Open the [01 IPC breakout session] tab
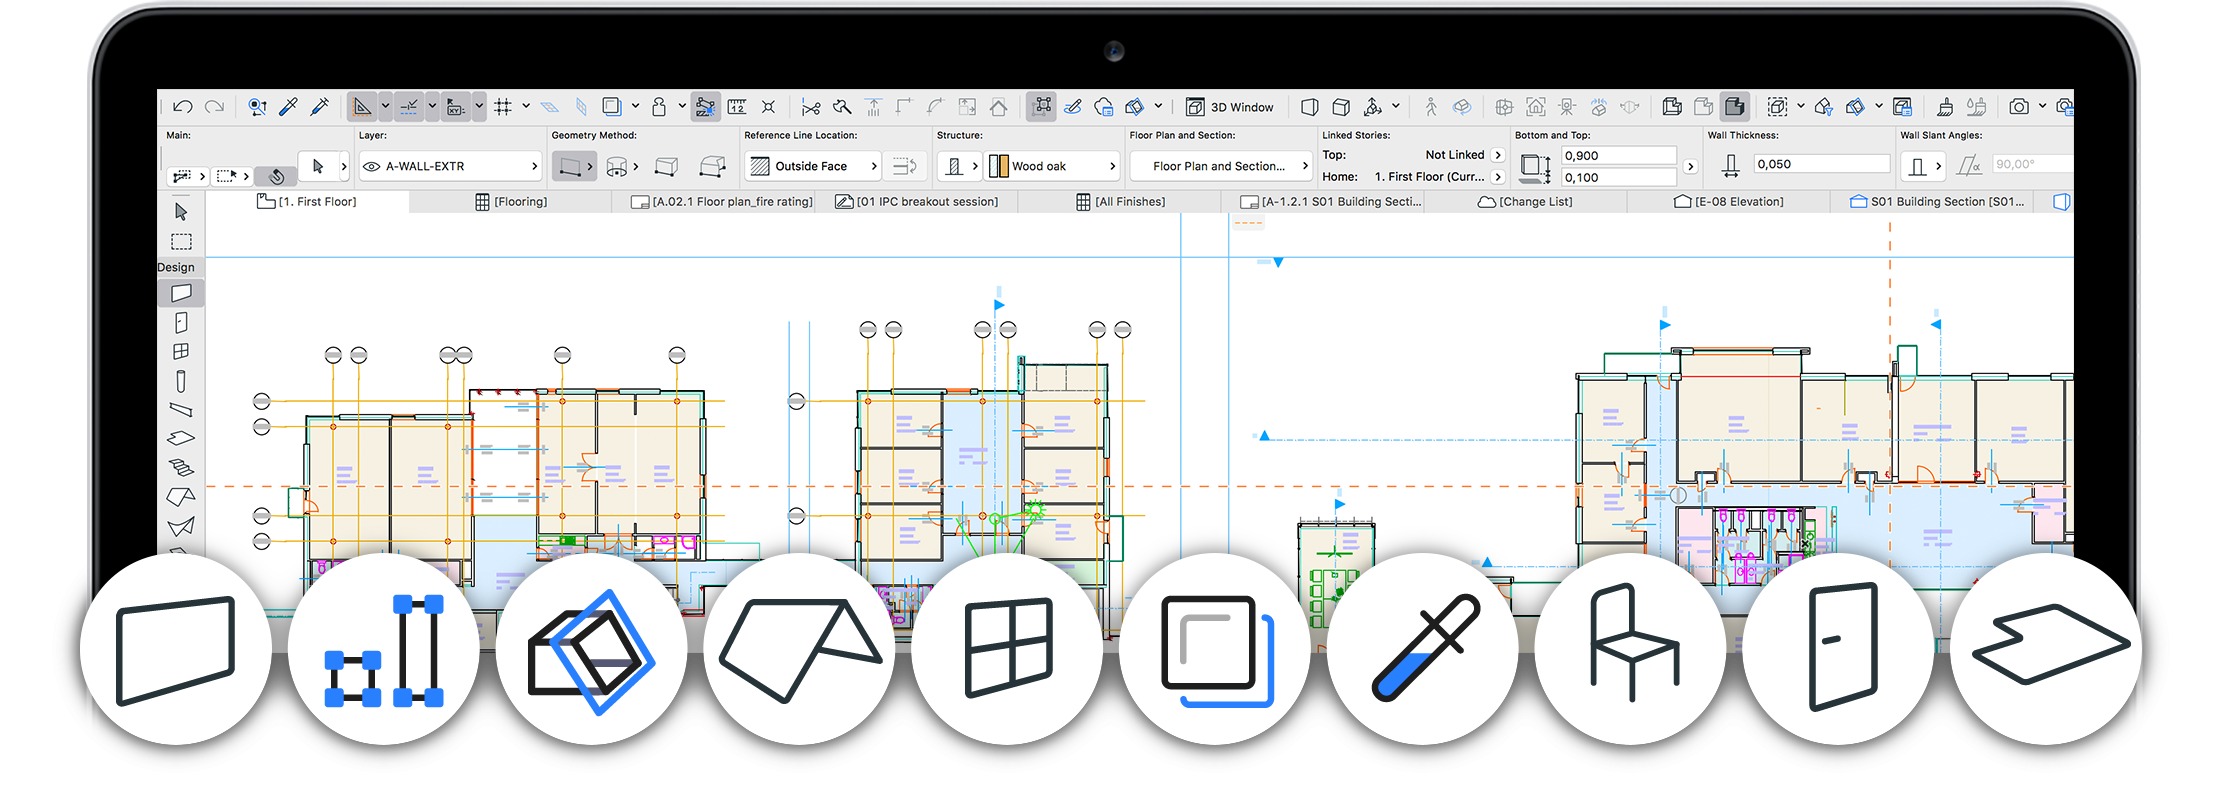2229x799 pixels. (x=917, y=202)
